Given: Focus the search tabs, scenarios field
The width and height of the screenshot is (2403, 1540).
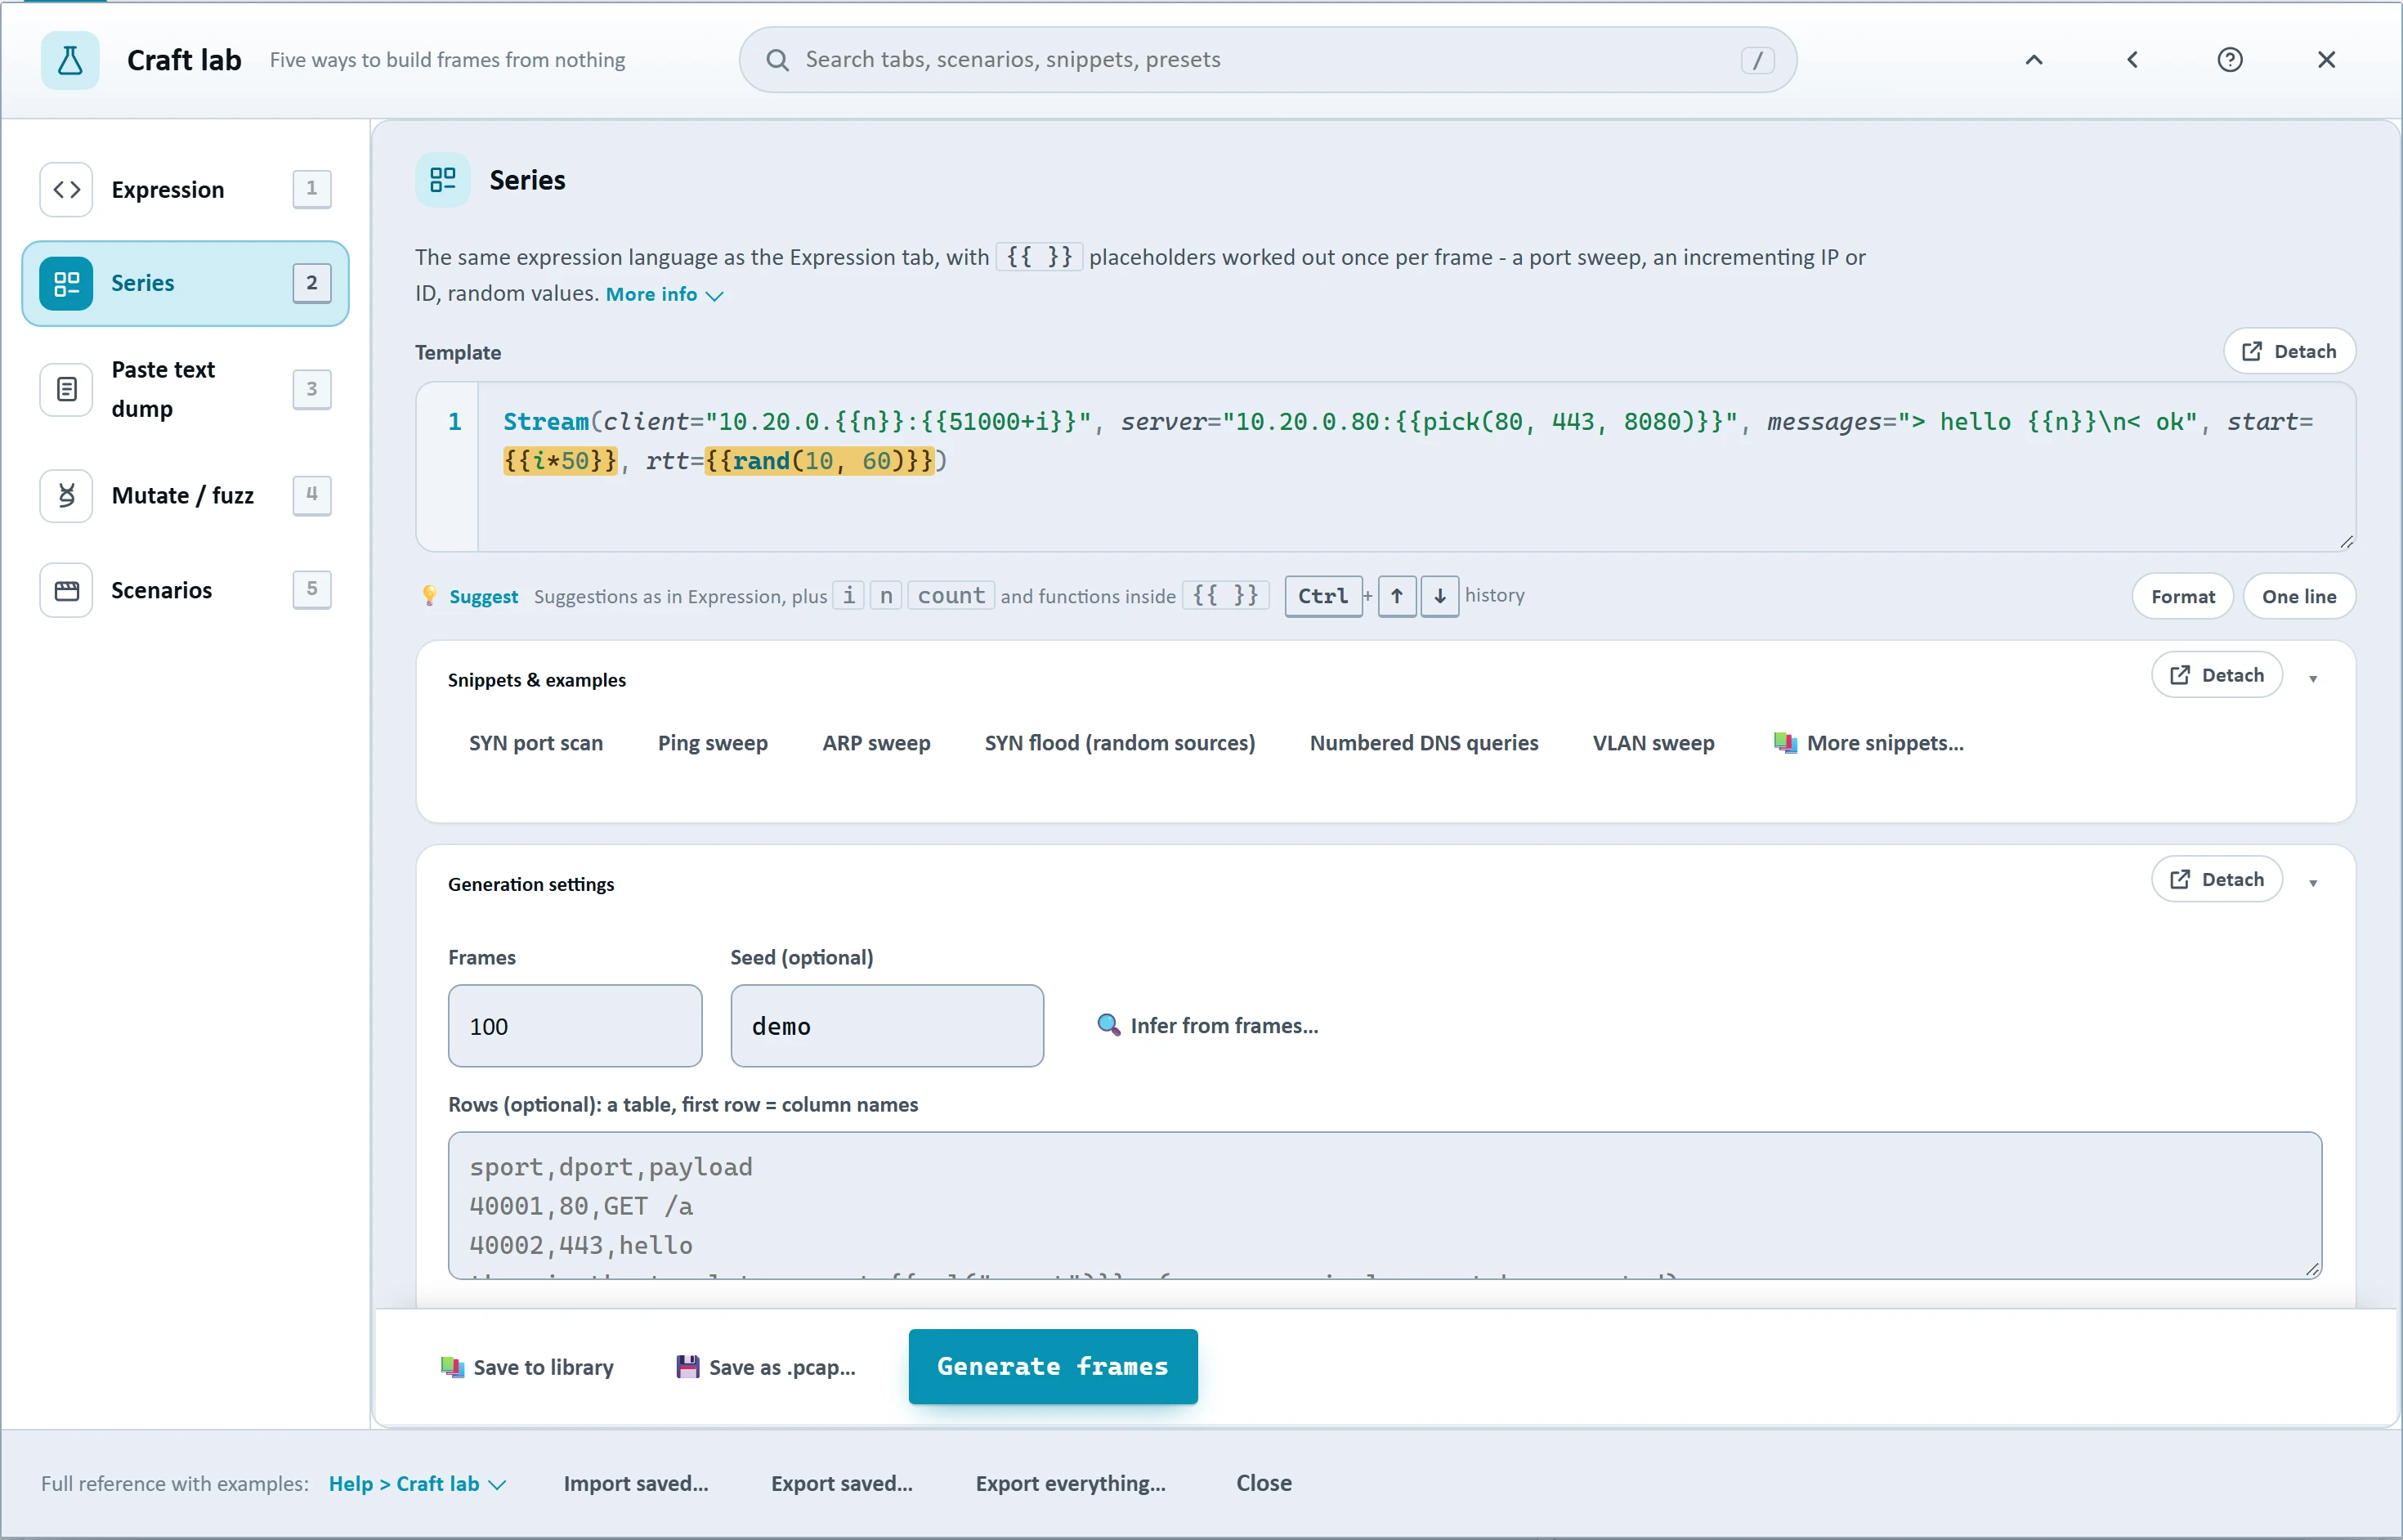Looking at the screenshot, I should [1268, 60].
